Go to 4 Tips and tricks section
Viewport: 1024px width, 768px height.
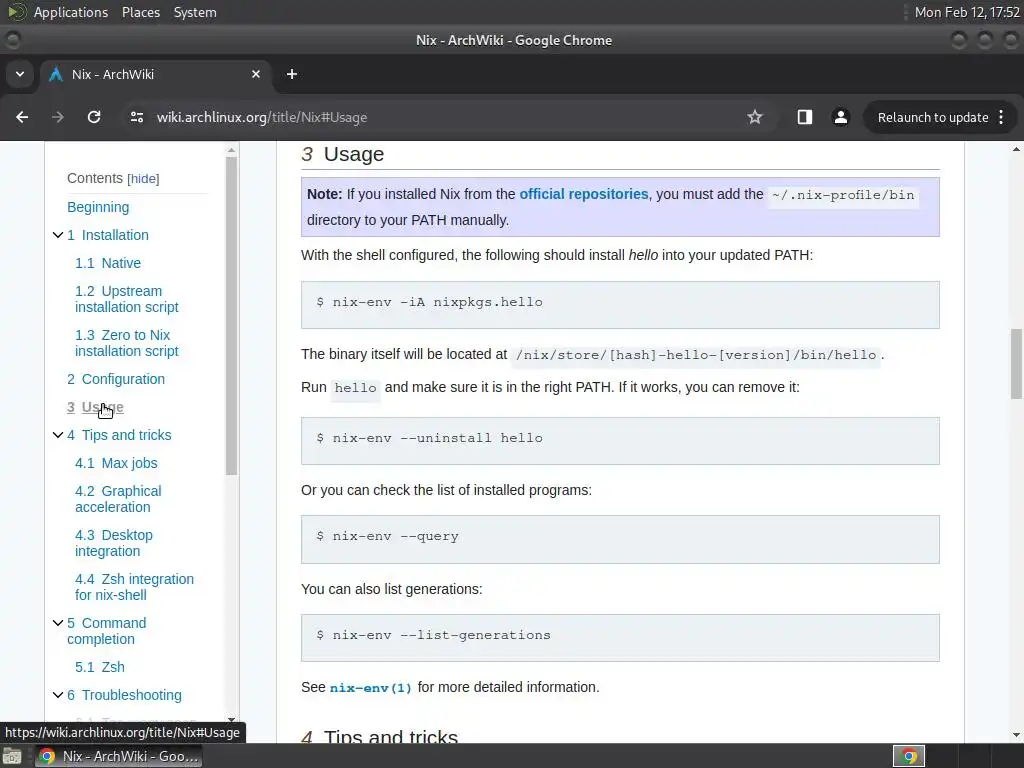pos(119,435)
